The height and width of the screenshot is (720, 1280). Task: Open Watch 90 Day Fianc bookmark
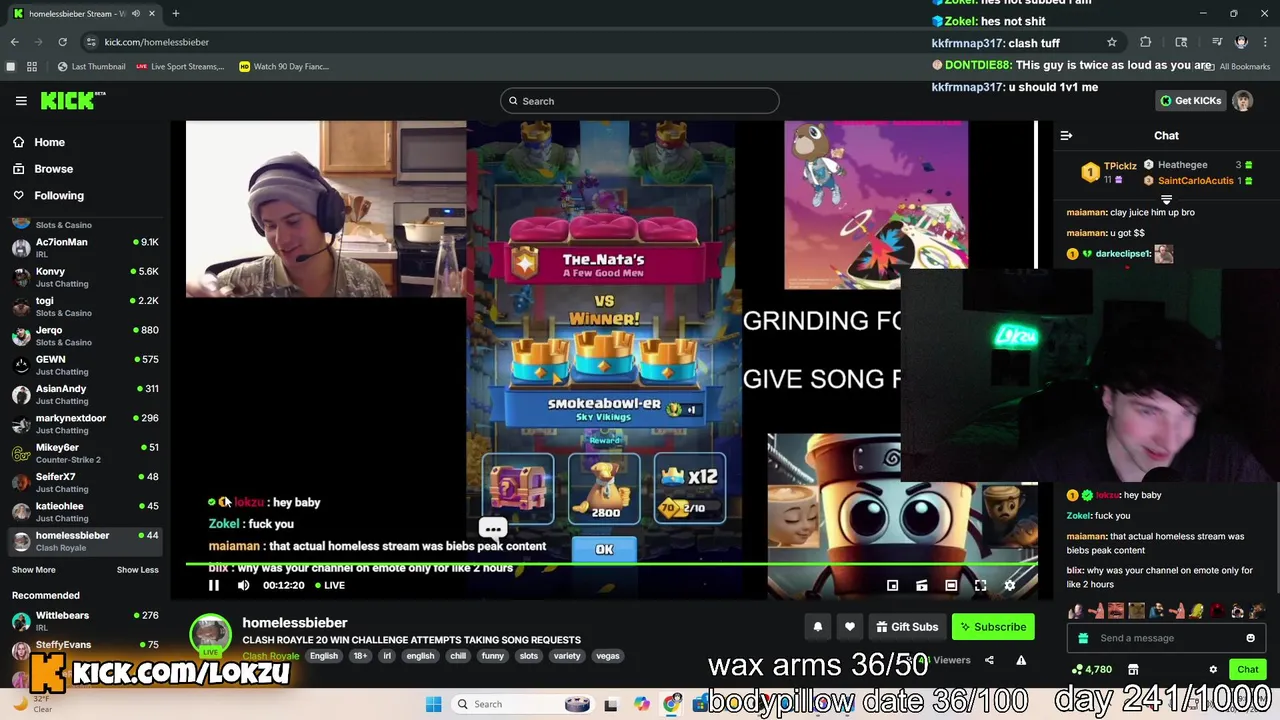[284, 67]
